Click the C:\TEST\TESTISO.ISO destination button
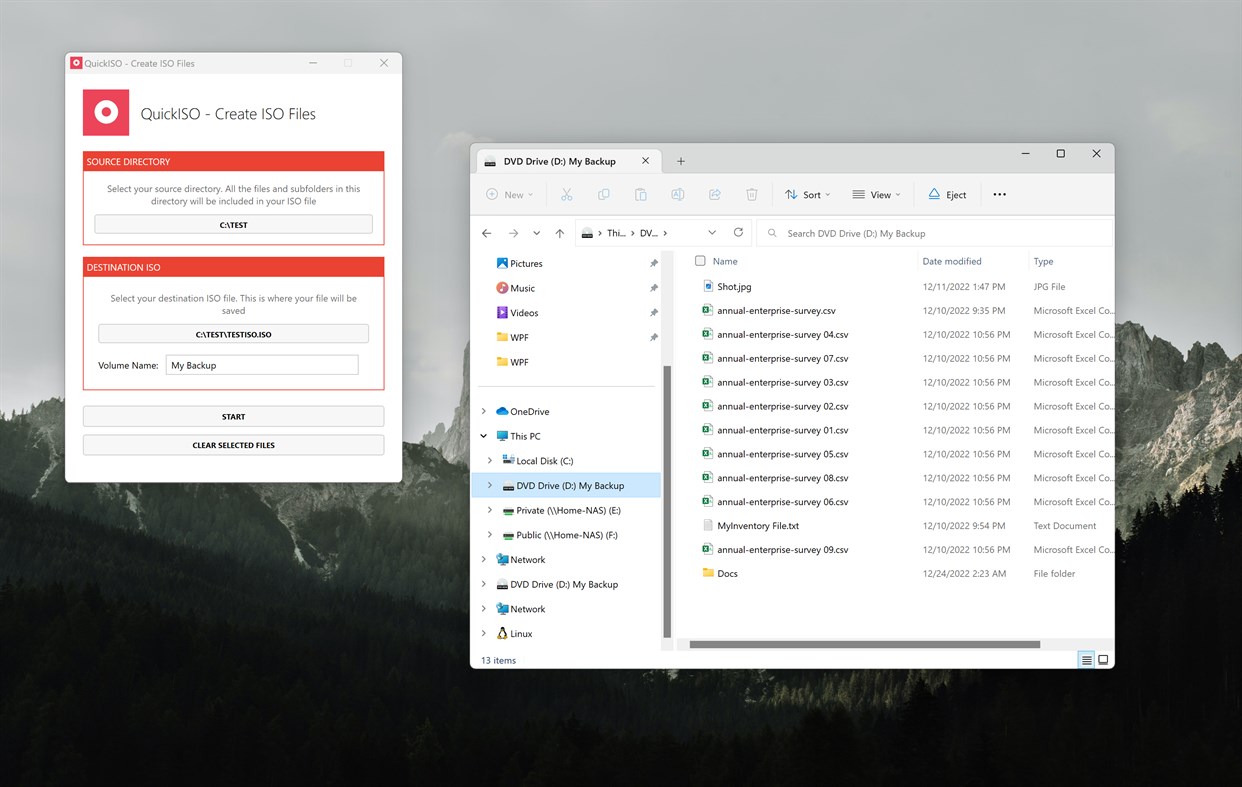The width and height of the screenshot is (1242, 787). (x=233, y=334)
